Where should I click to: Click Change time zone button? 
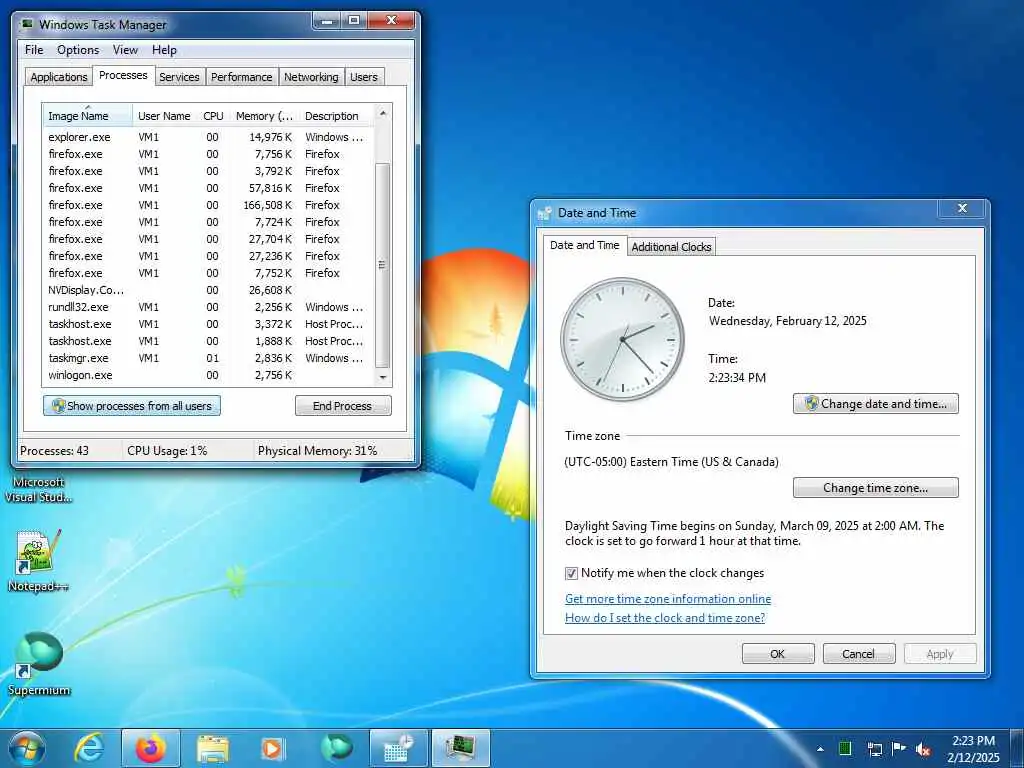point(876,488)
